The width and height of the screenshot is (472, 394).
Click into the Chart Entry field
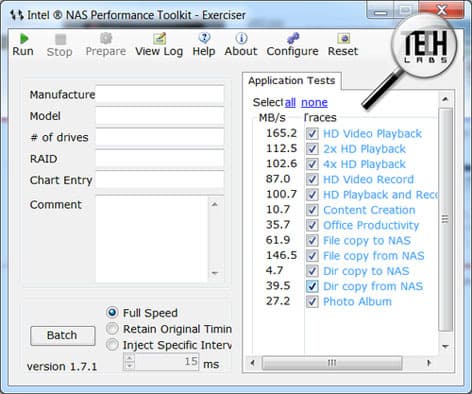(x=160, y=180)
